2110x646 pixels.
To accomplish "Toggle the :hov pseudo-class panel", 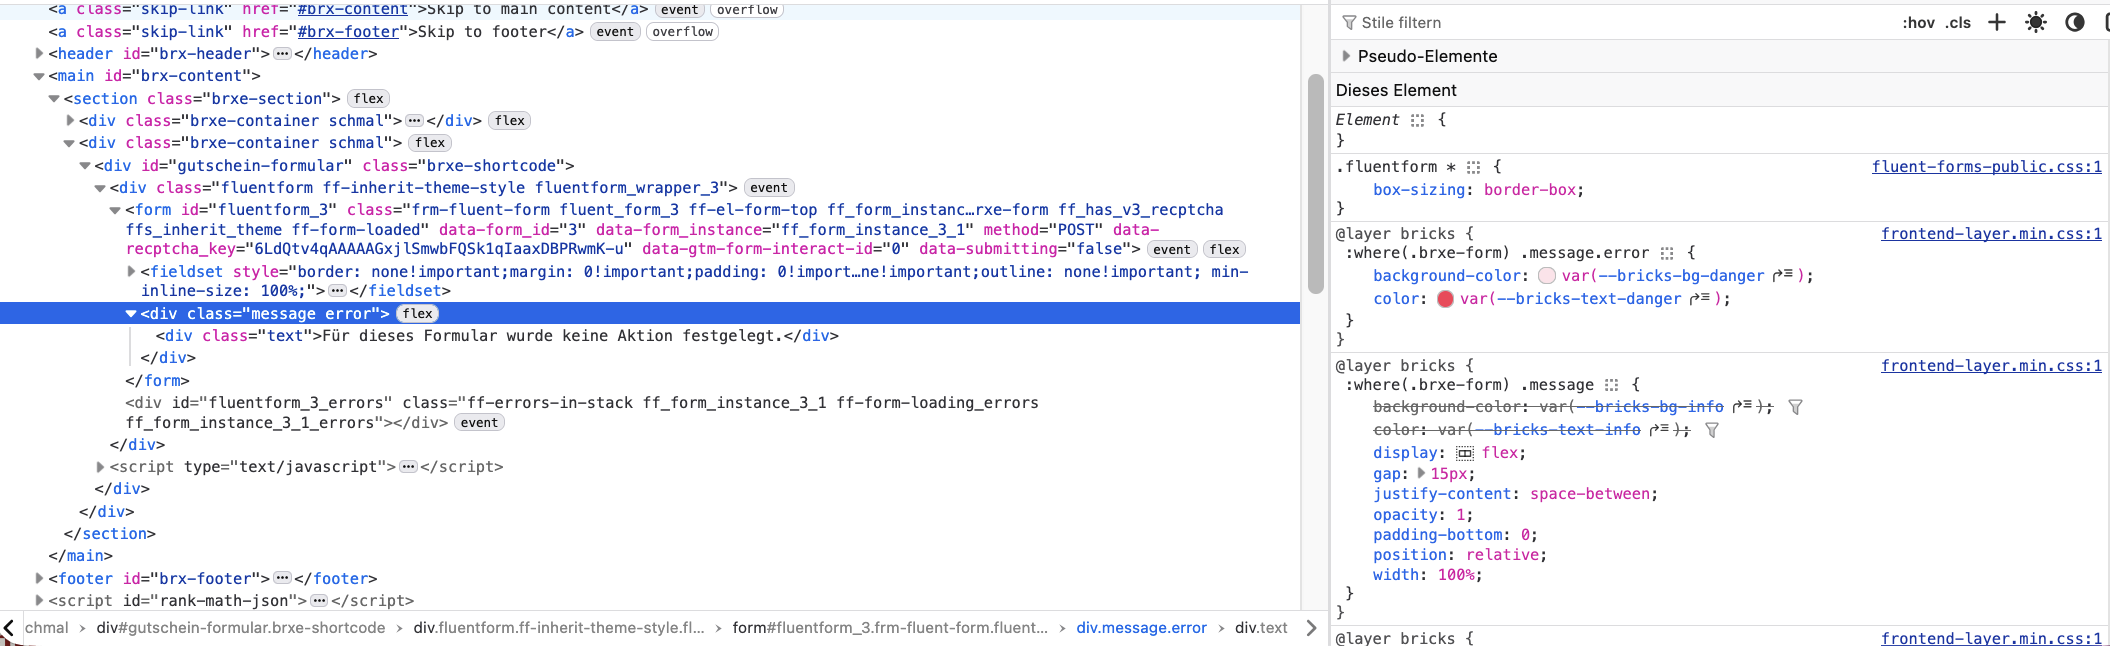I will [1918, 23].
